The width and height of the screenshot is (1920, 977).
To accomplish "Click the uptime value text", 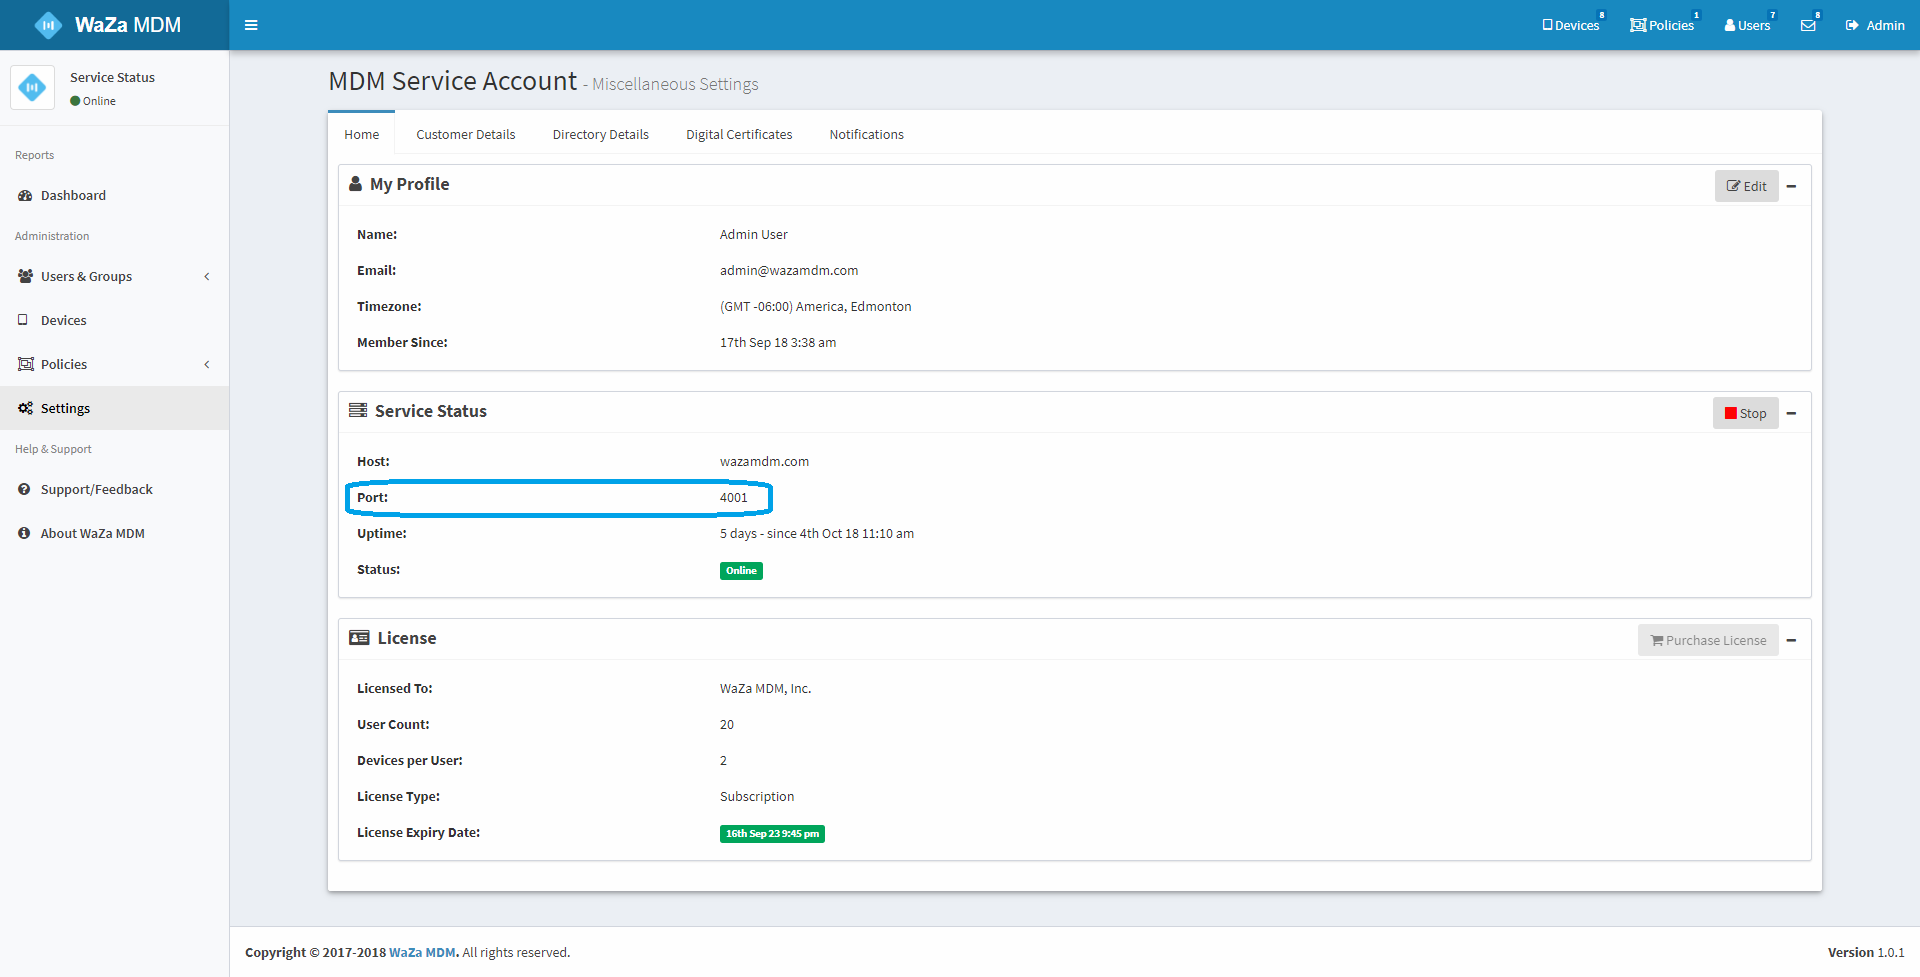I will tap(817, 533).
